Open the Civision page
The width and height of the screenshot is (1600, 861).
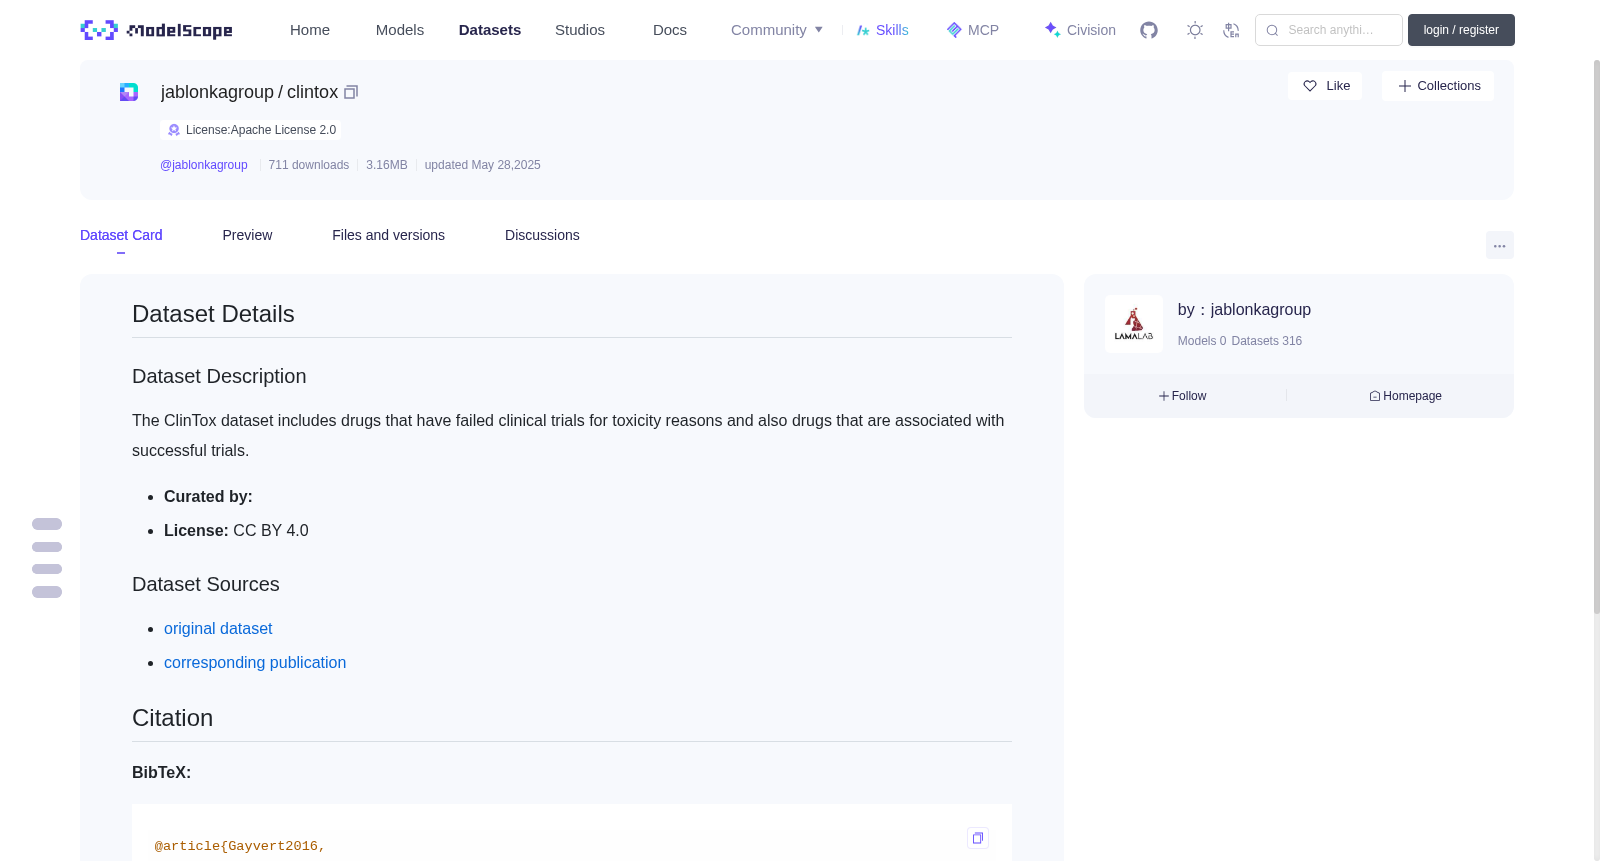(x=1080, y=30)
